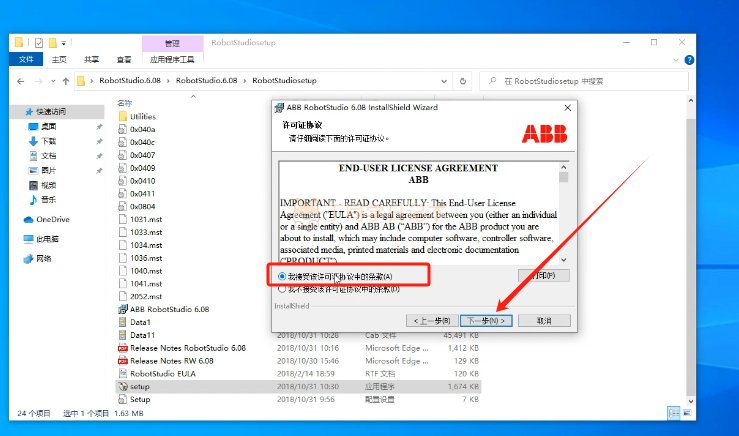
Task: Click the search box in RobotStudiosetup
Action: (583, 81)
